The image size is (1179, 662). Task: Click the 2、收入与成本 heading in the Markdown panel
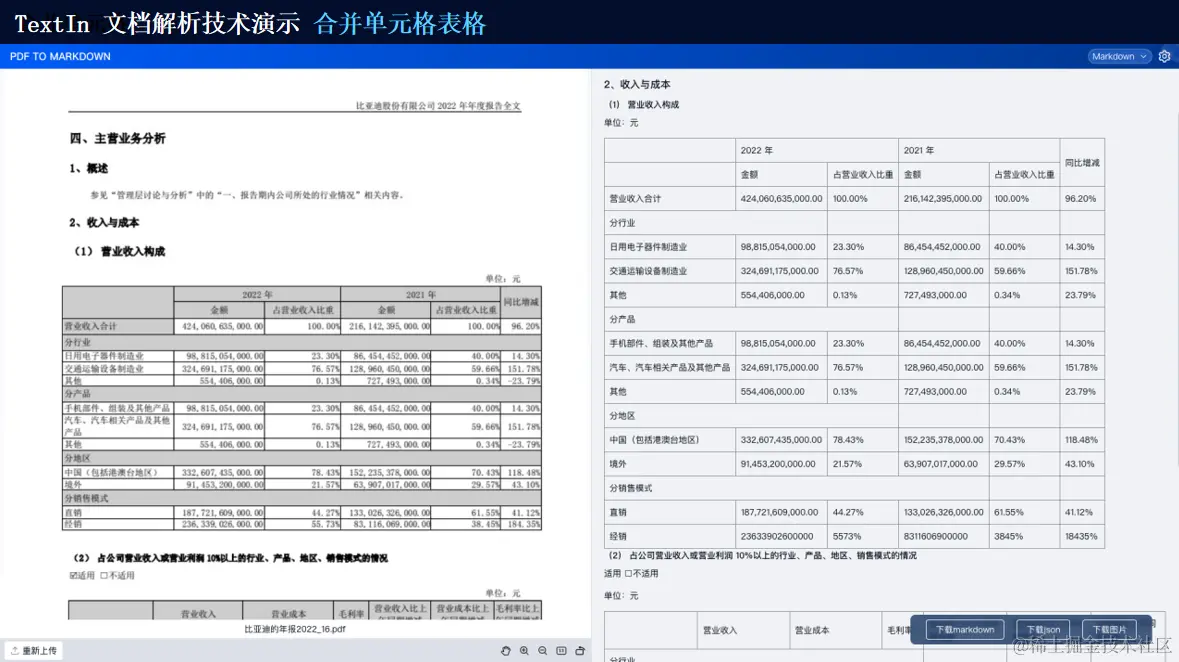pos(637,84)
